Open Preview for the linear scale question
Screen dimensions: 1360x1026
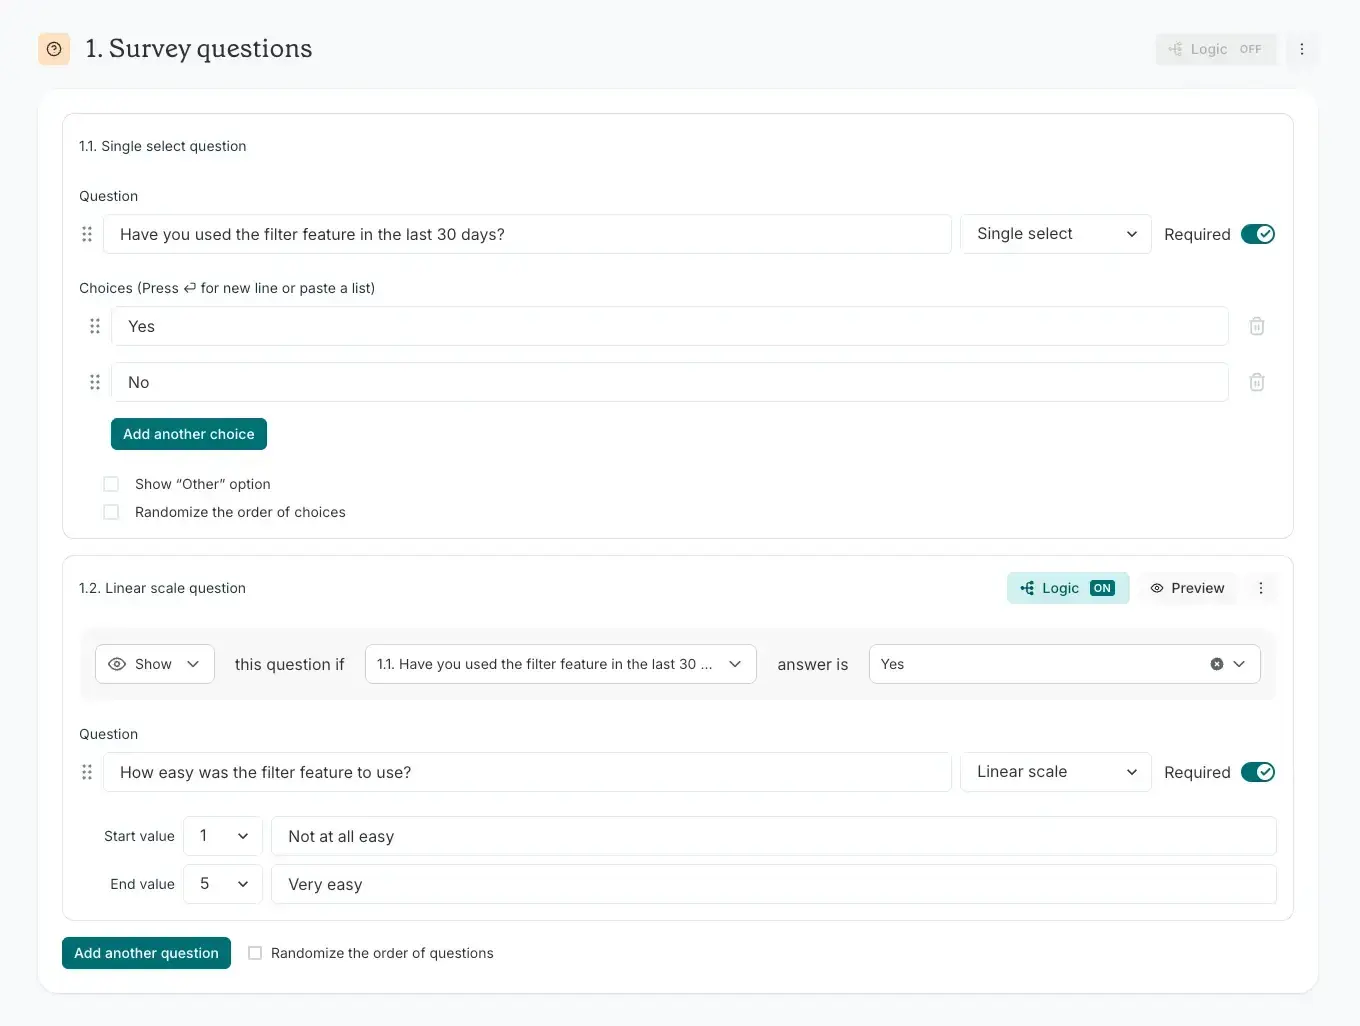coord(1187,588)
